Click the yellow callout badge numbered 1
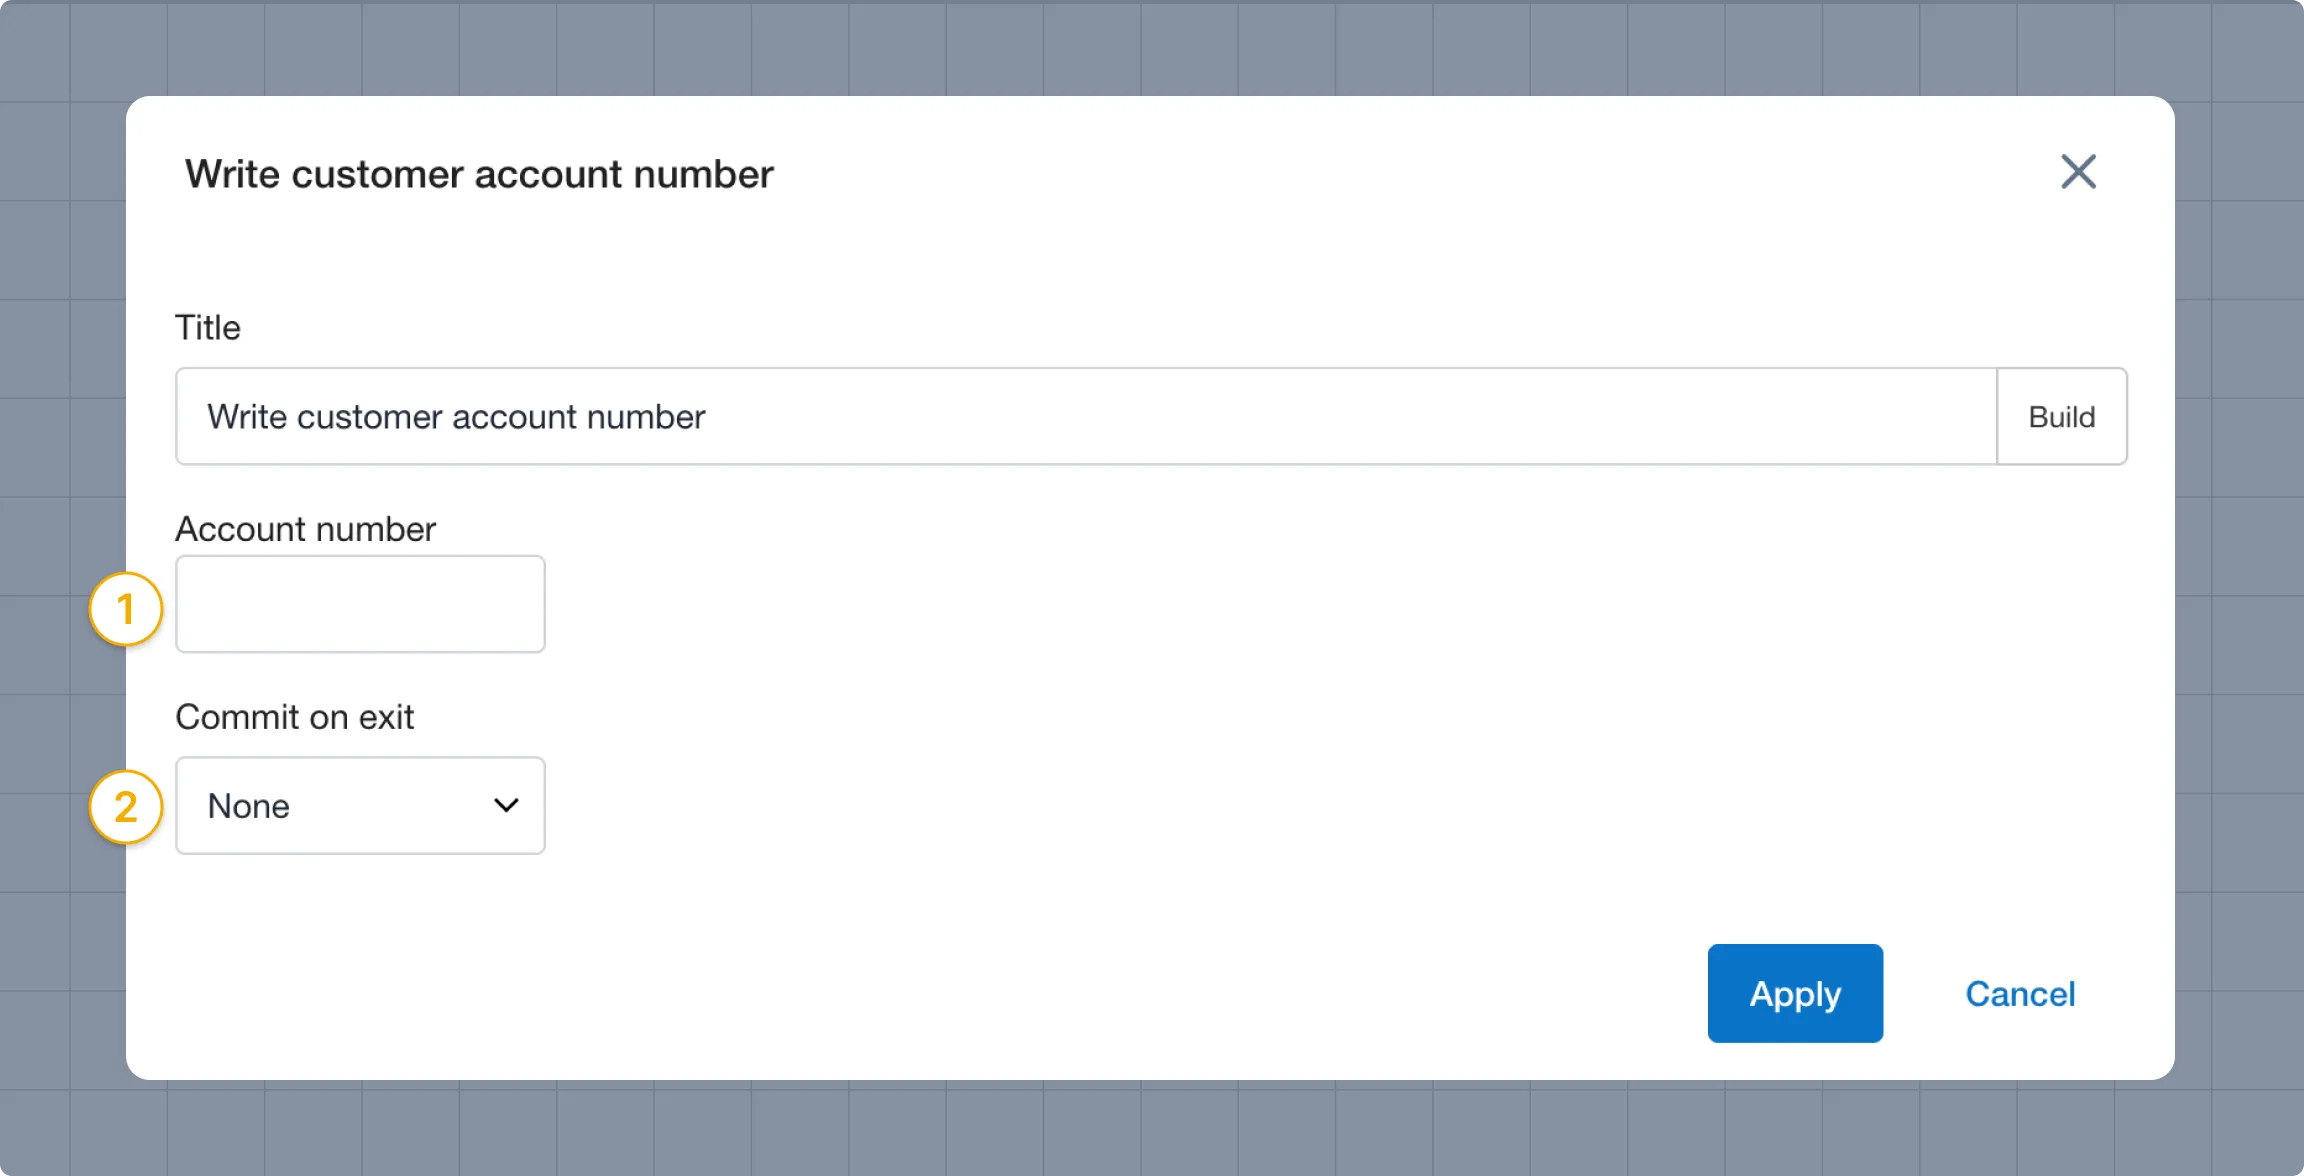 point(125,609)
